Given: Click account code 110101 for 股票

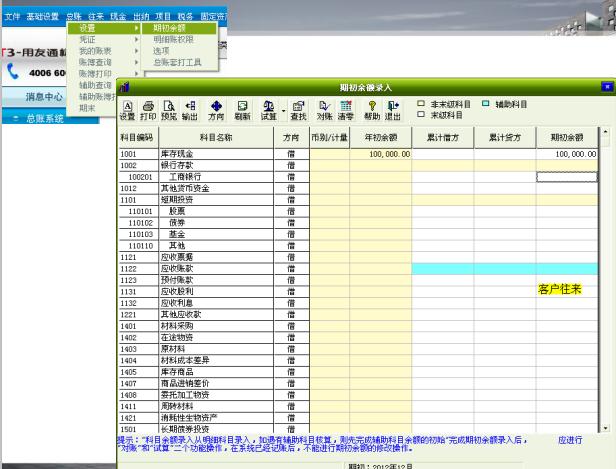Looking at the screenshot, I should (x=140, y=211).
